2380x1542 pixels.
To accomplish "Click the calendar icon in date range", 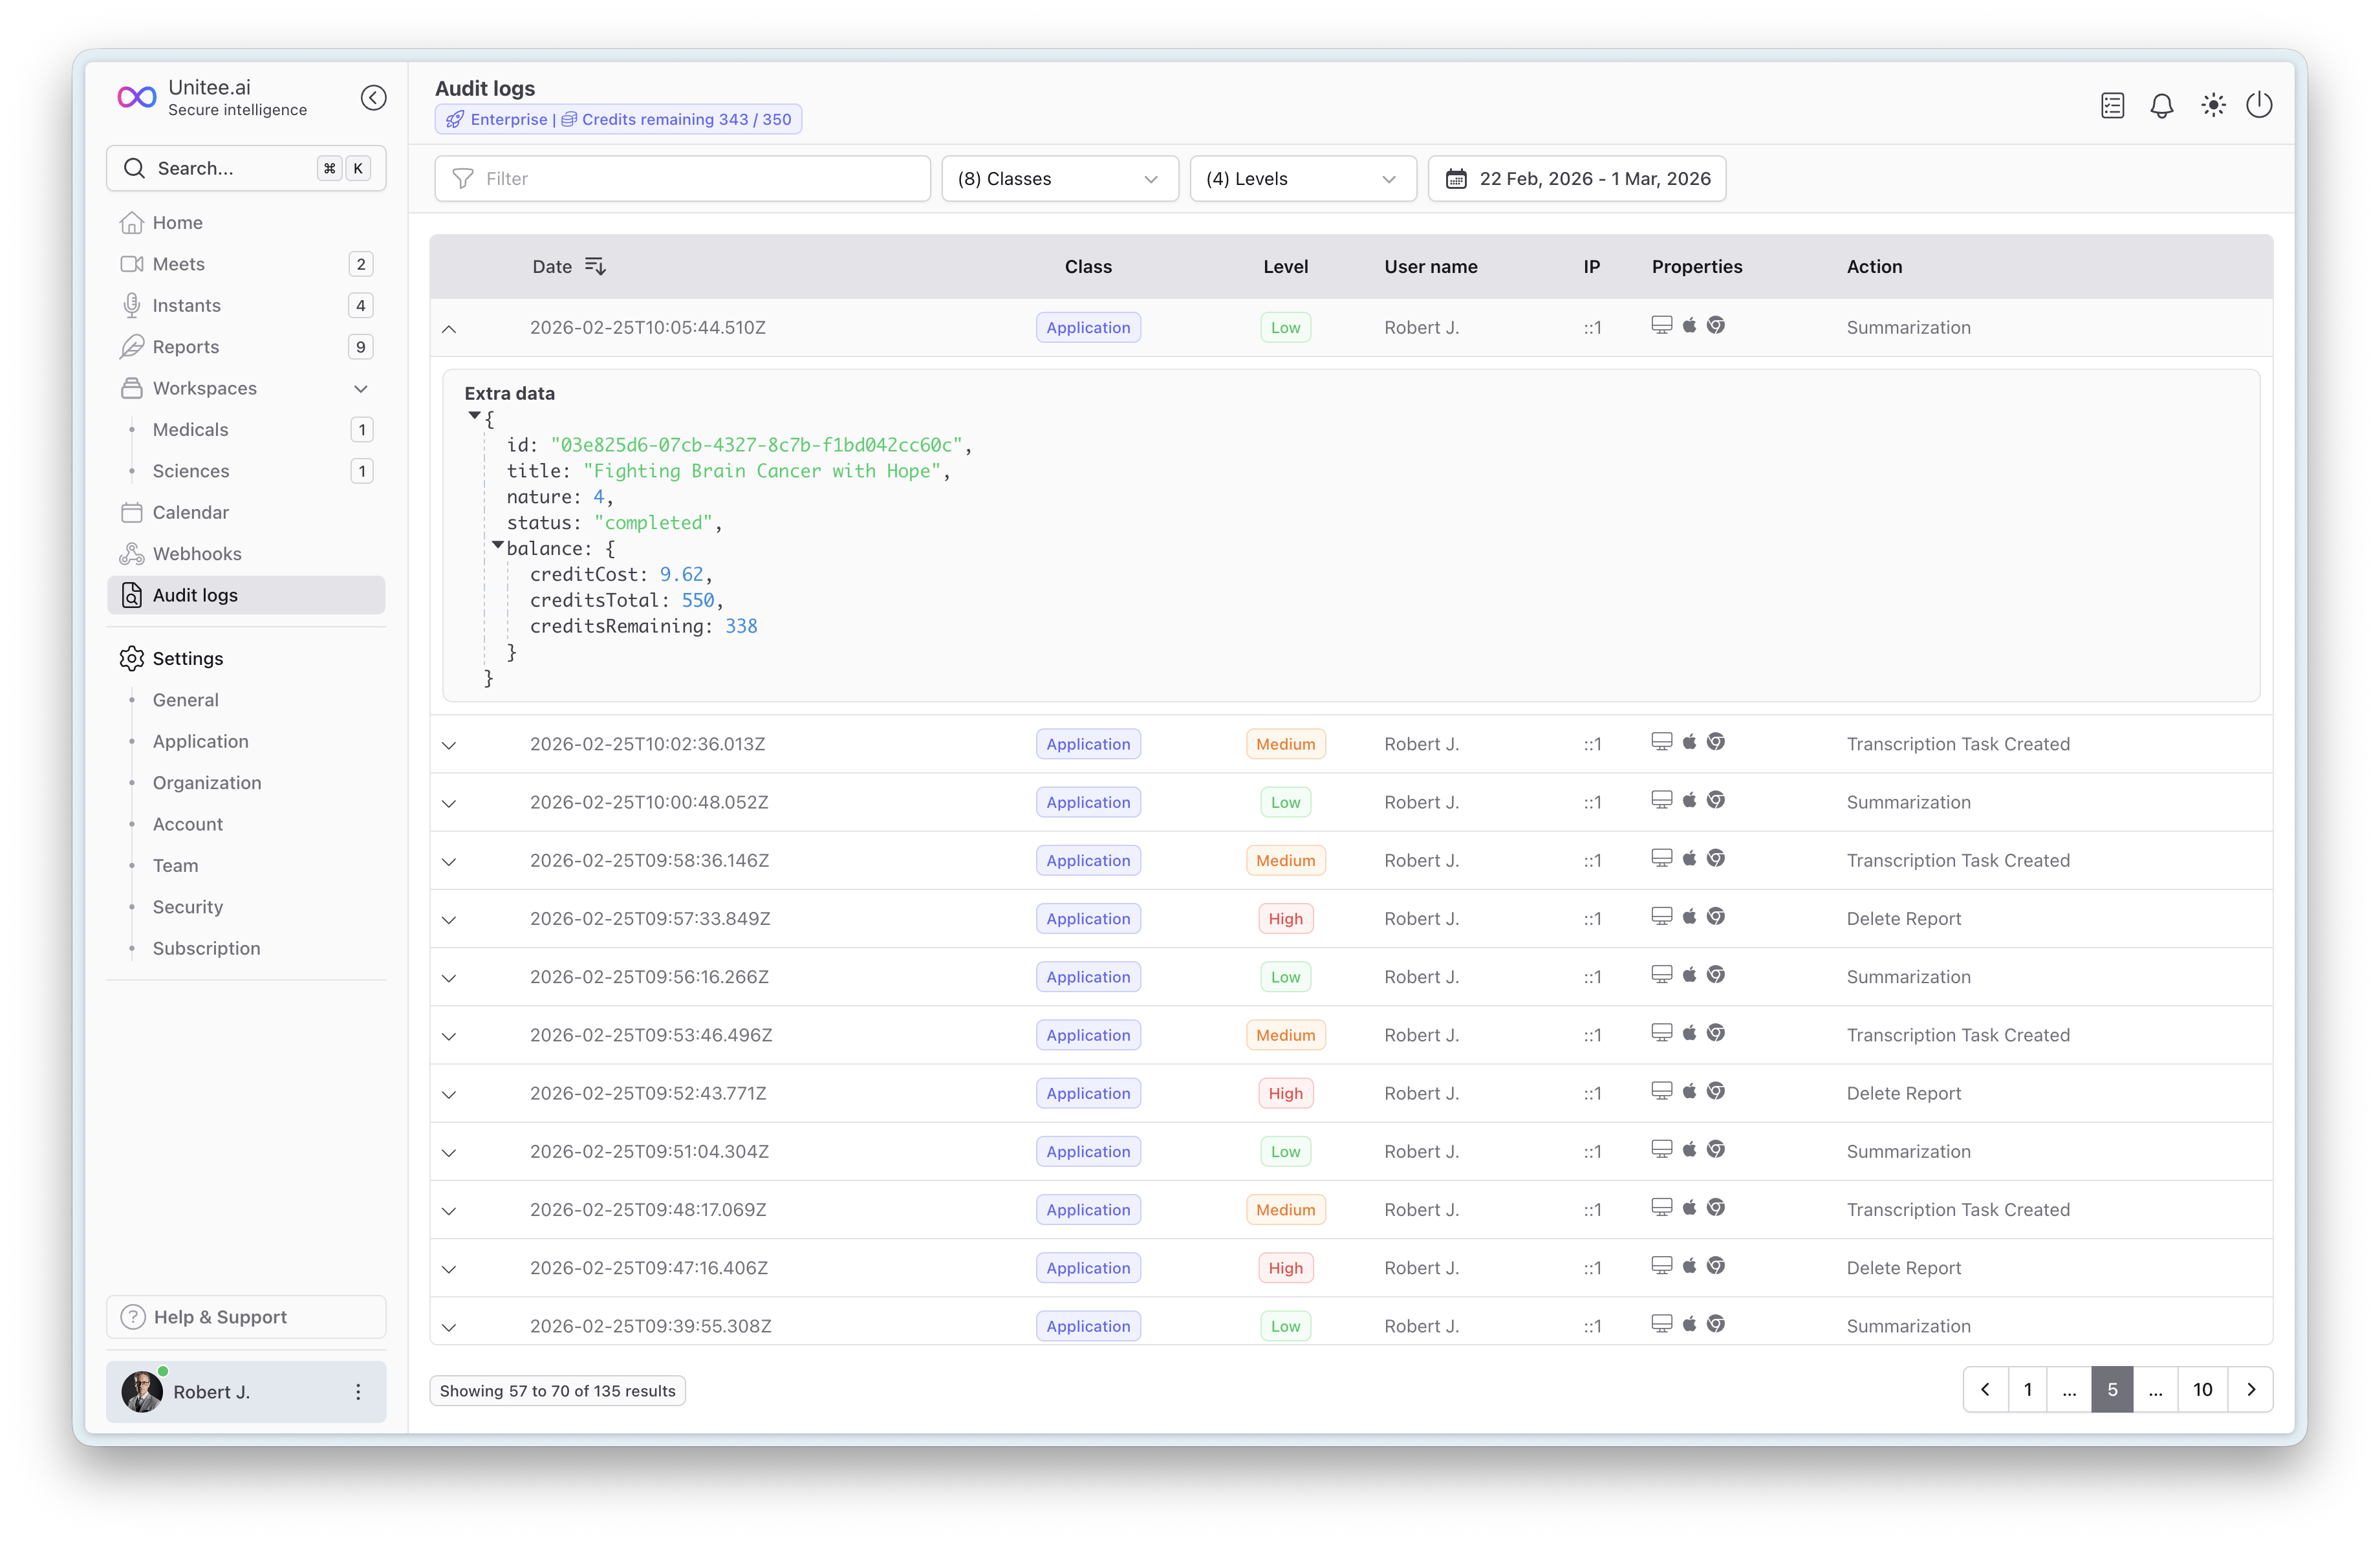I will (1456, 178).
